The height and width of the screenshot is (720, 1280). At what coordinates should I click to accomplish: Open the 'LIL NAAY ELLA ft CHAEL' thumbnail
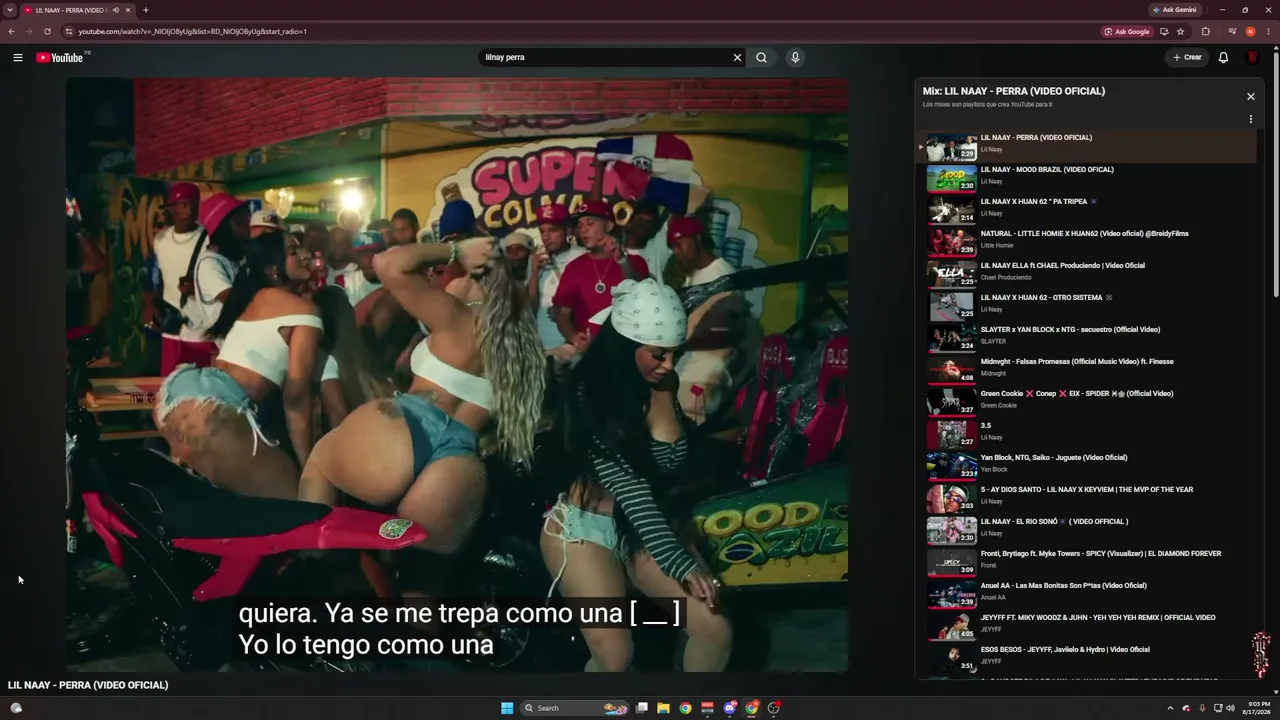tap(951, 274)
